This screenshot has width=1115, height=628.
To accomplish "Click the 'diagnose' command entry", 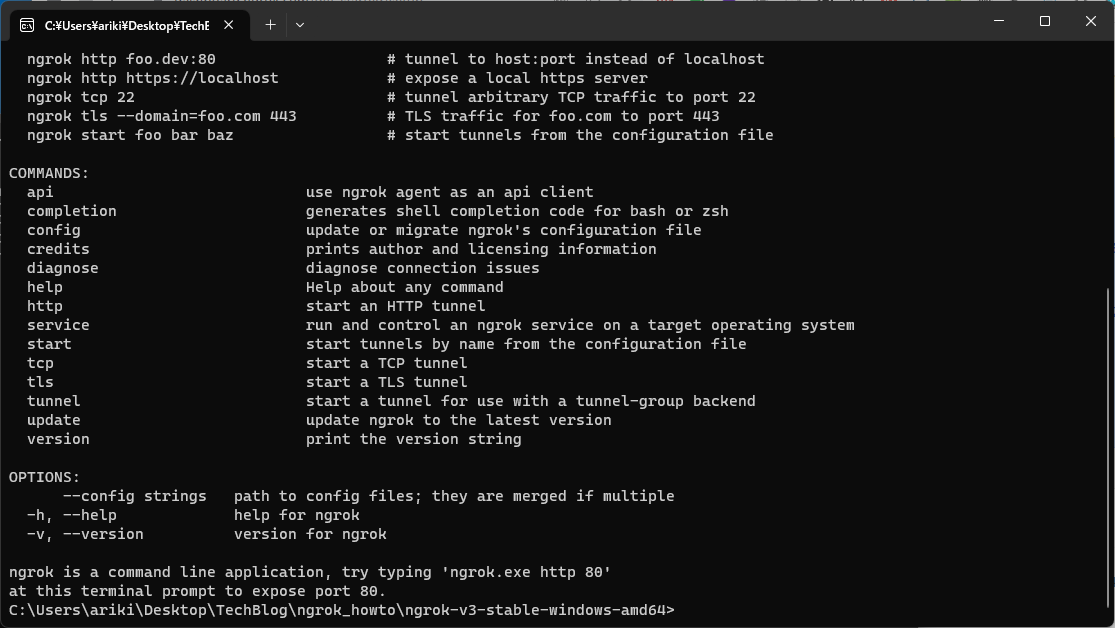I will tap(62, 267).
